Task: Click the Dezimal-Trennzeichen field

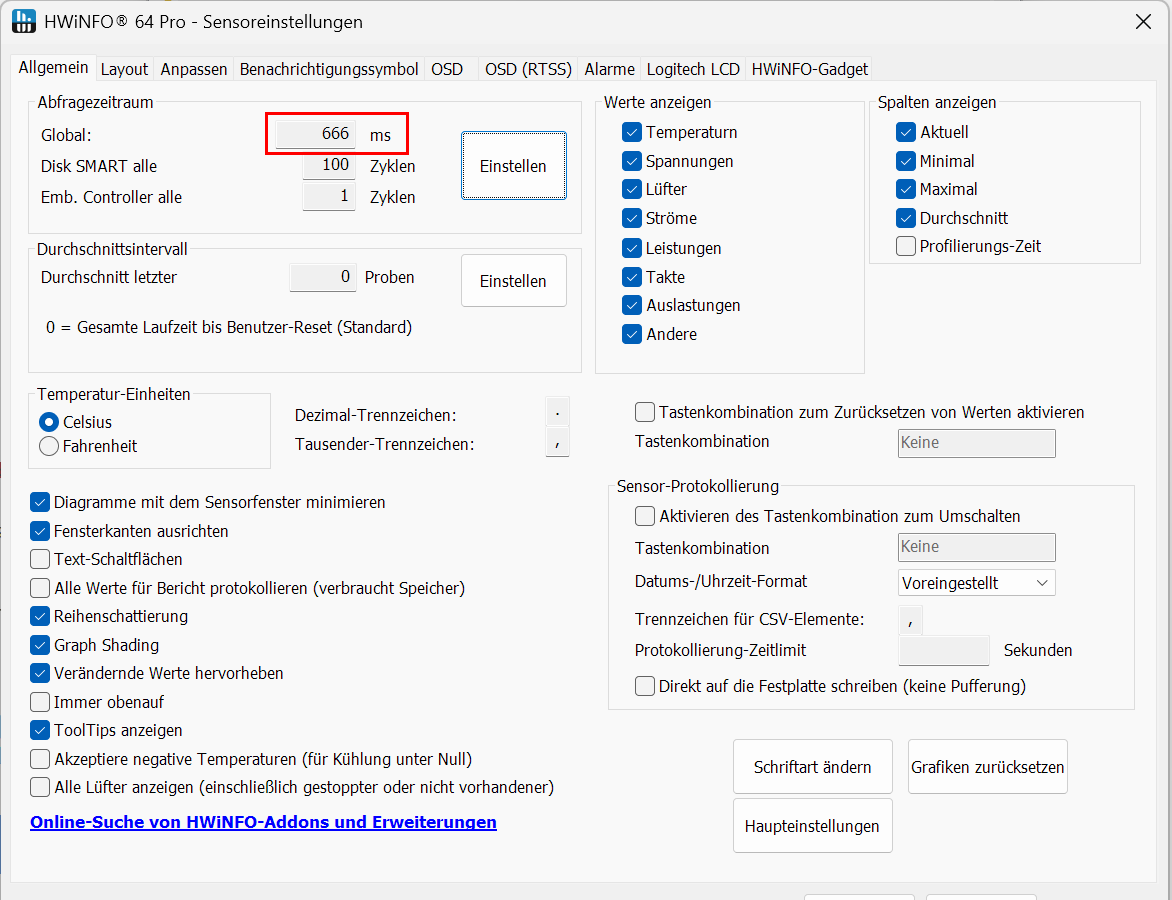Action: 558,413
